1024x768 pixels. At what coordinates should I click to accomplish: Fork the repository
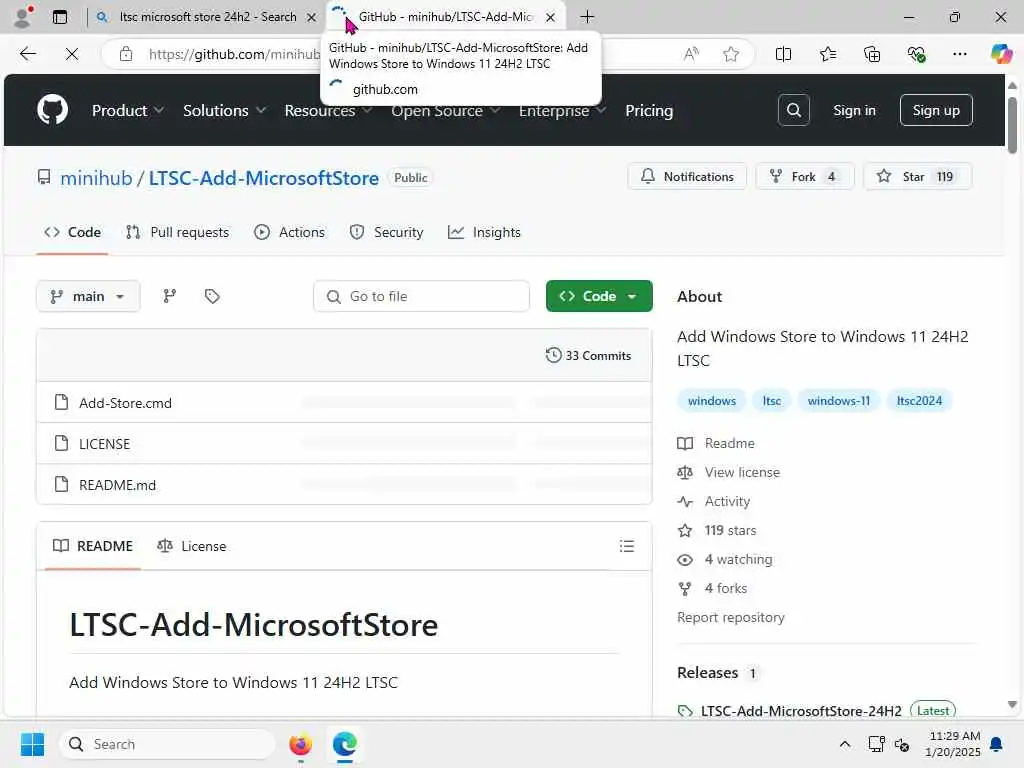[805, 176]
